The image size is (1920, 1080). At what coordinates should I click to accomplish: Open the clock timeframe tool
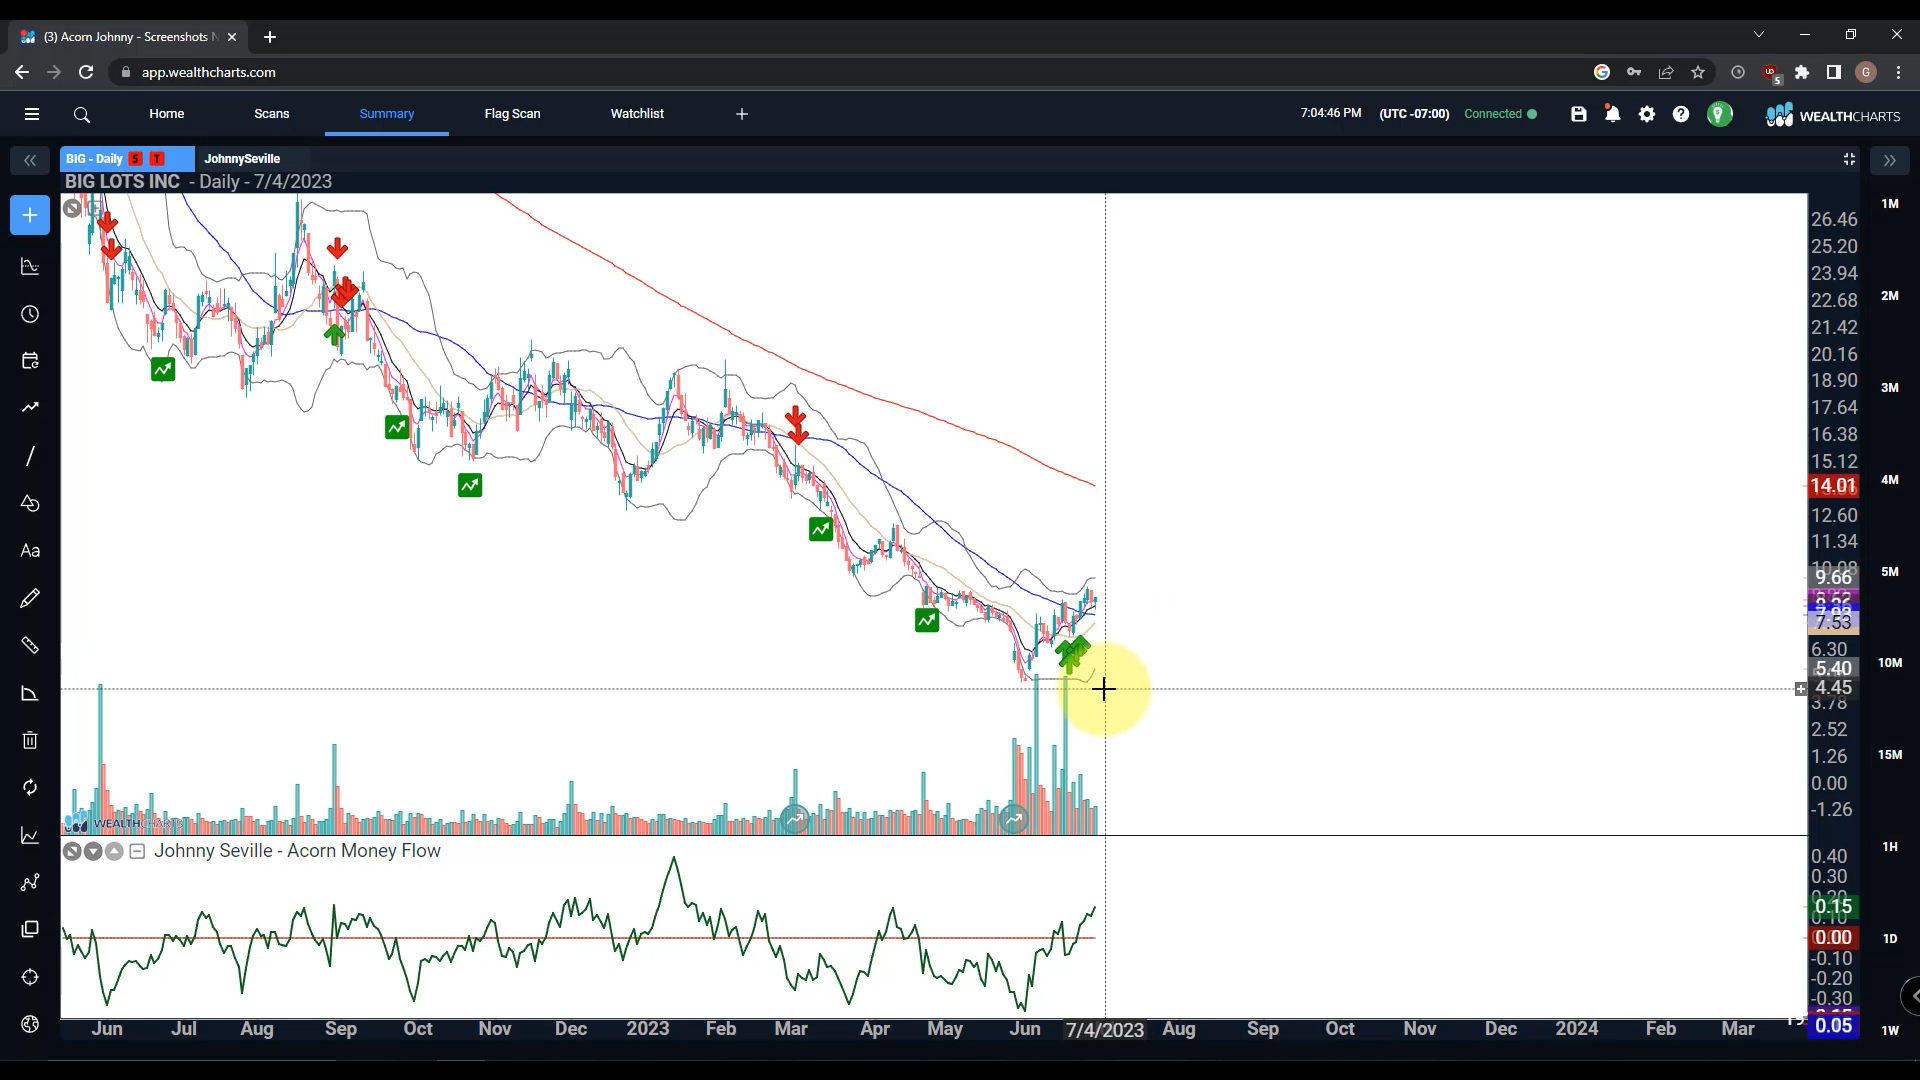(x=30, y=314)
